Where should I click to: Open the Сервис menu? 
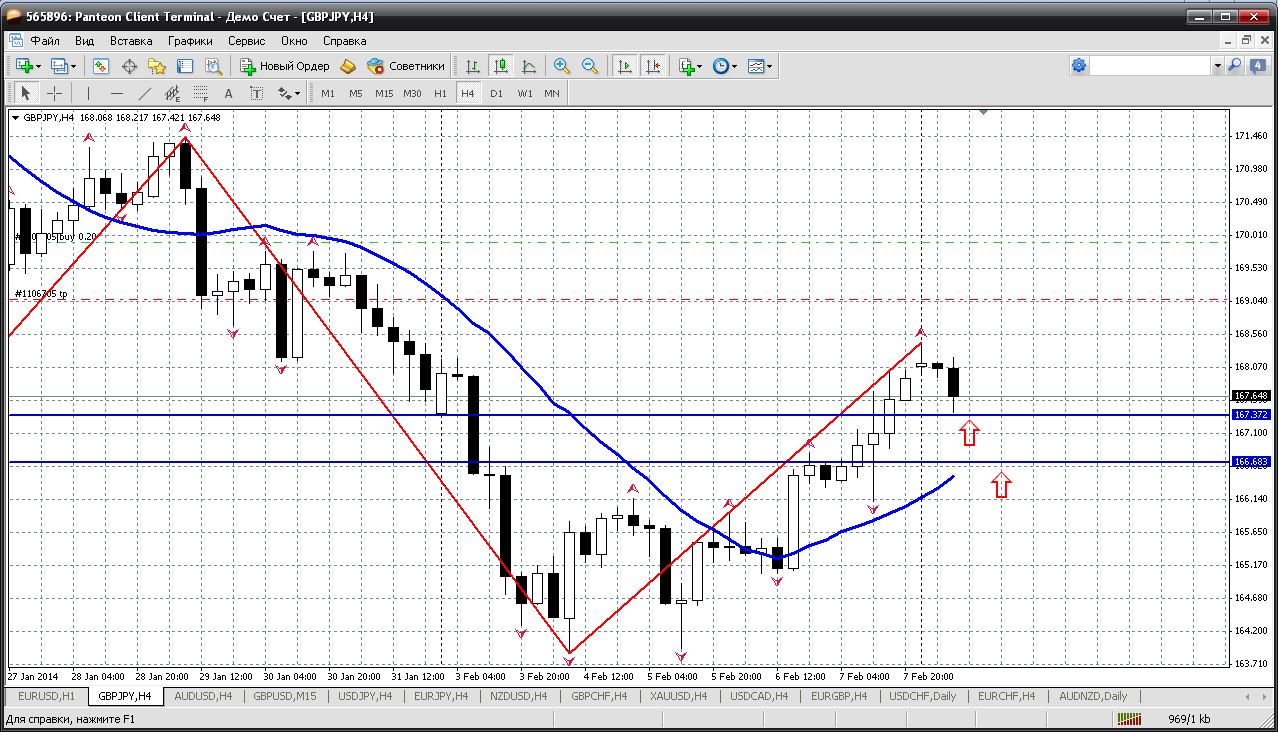246,41
